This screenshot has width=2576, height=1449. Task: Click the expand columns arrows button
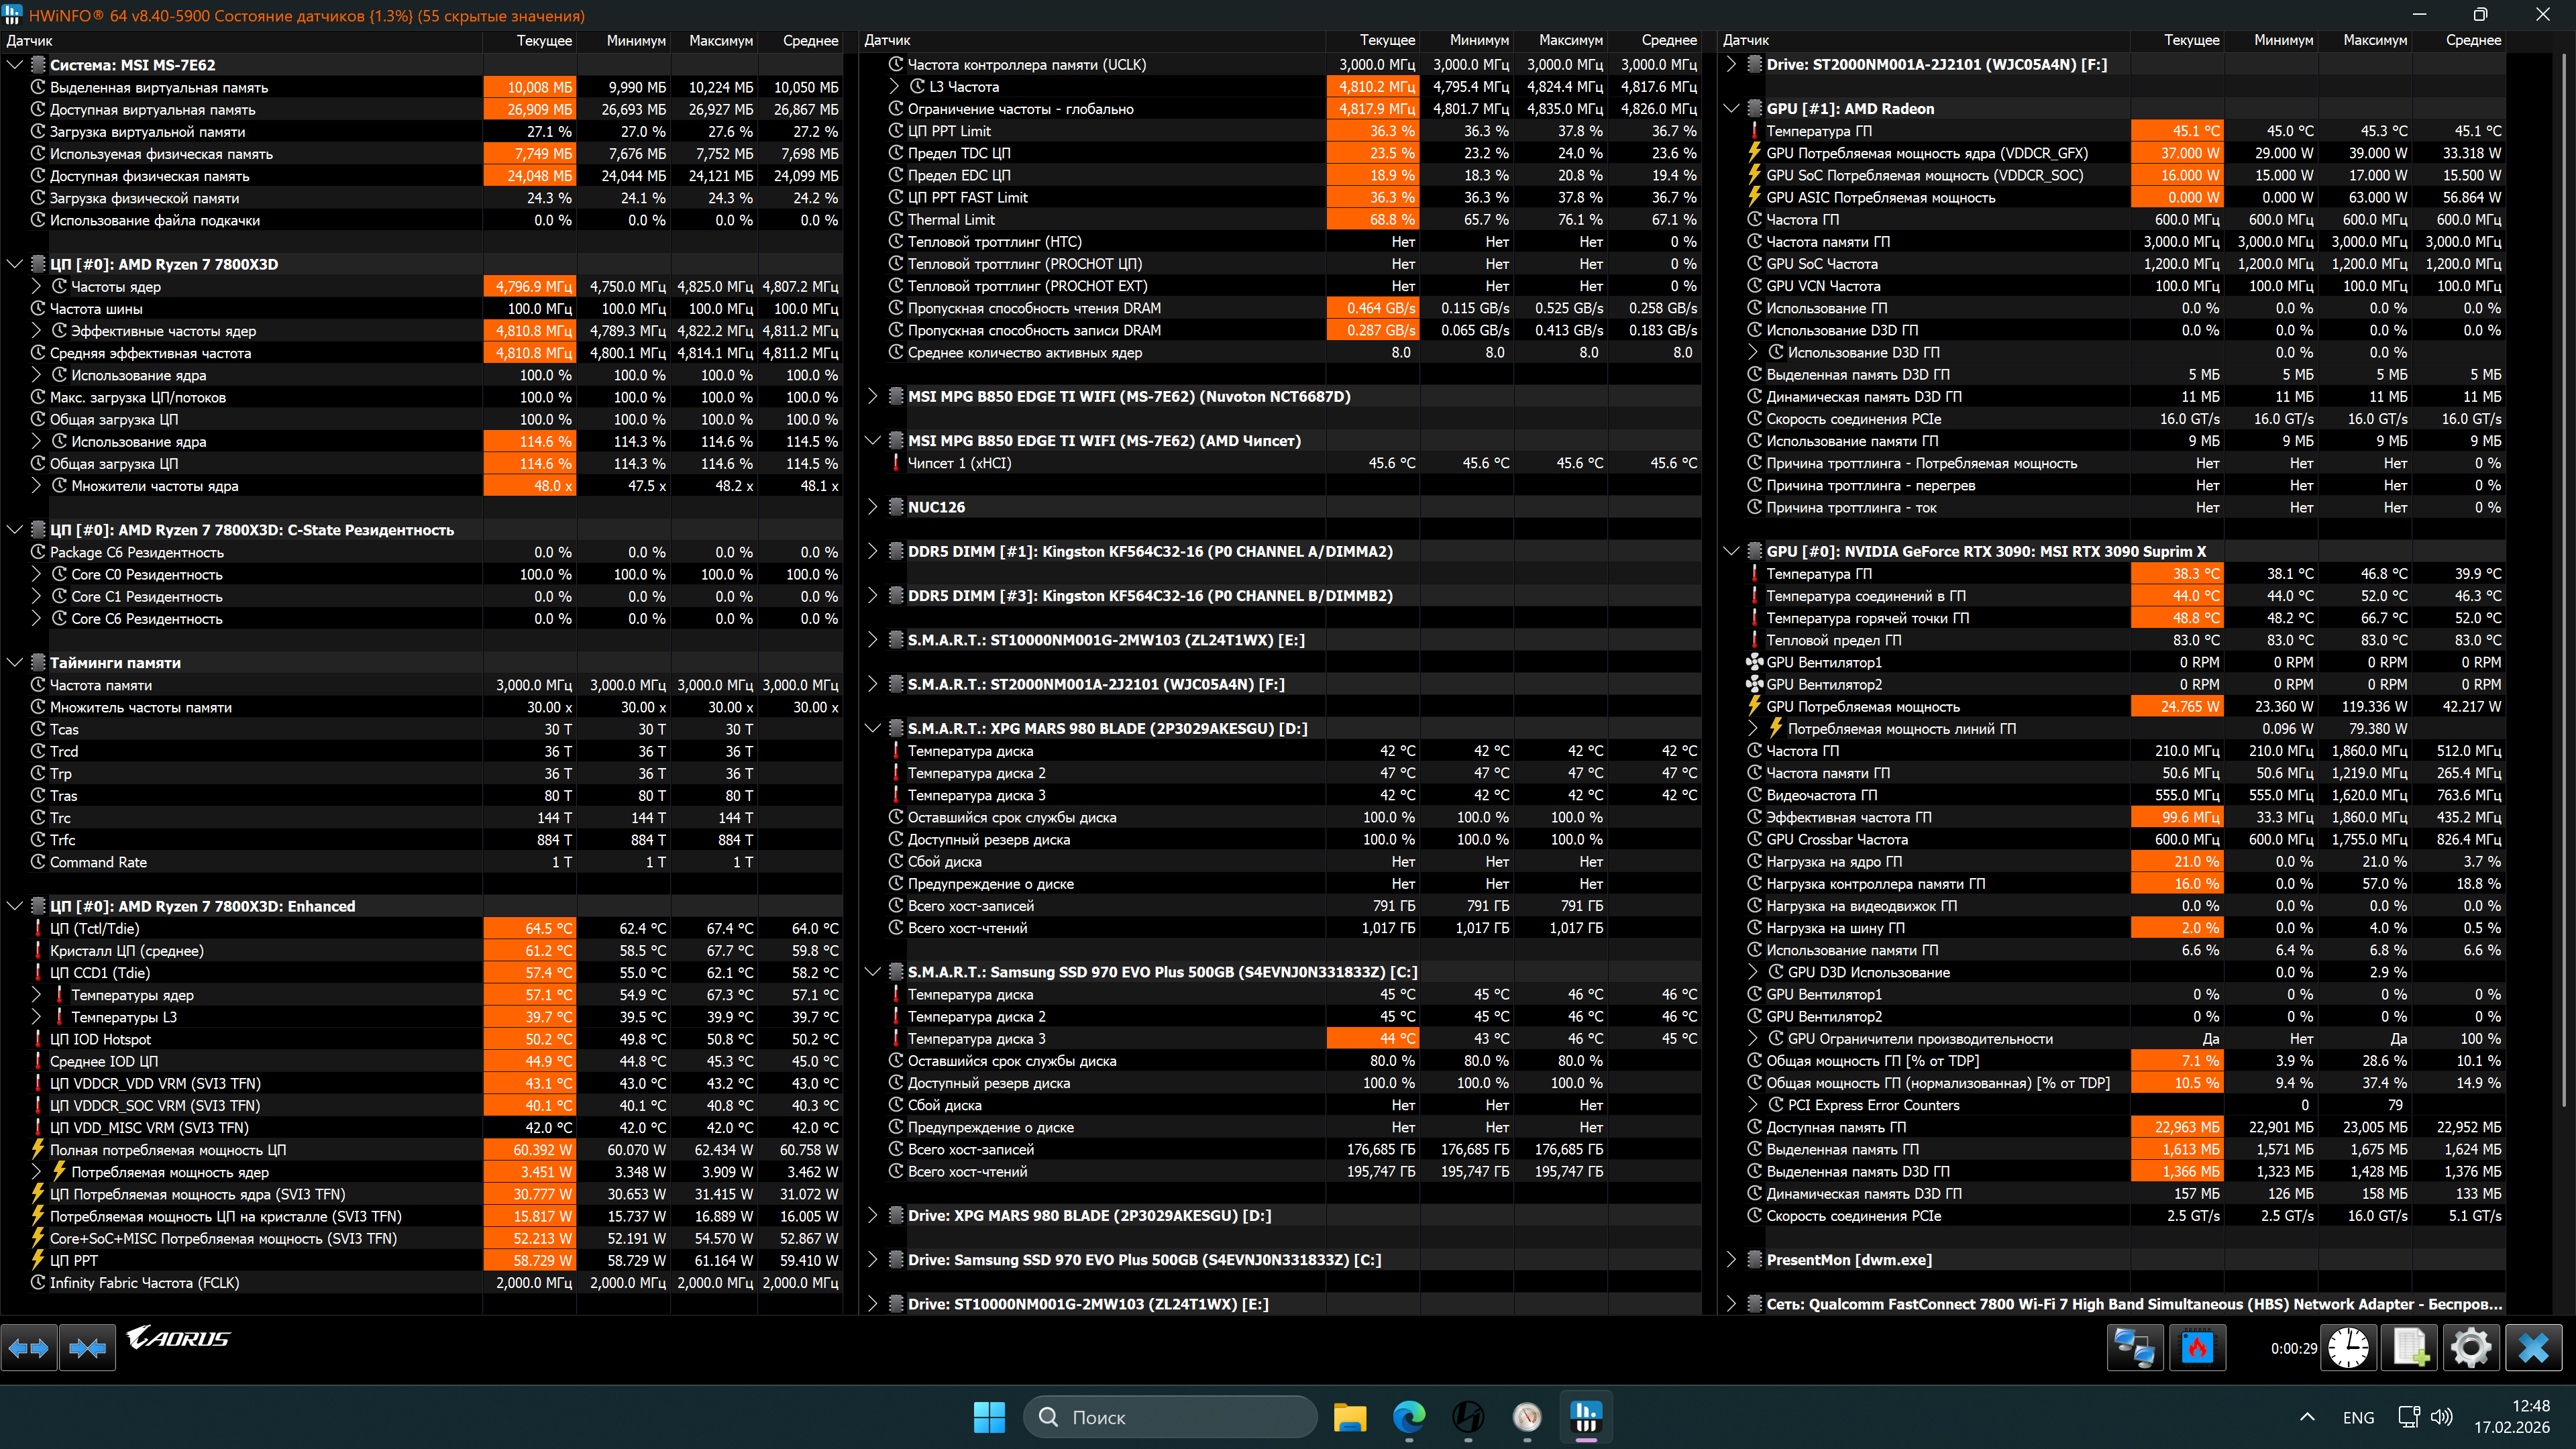point(28,1348)
